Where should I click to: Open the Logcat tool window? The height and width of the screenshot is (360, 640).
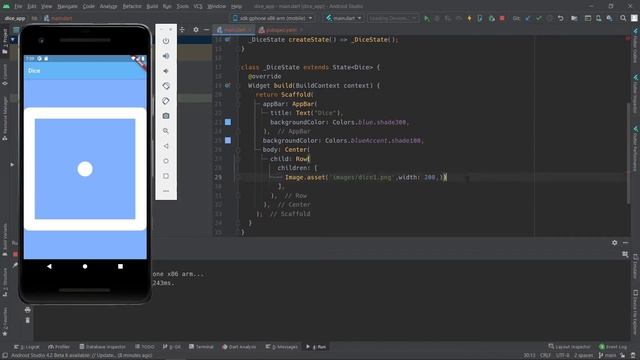tap(27, 347)
